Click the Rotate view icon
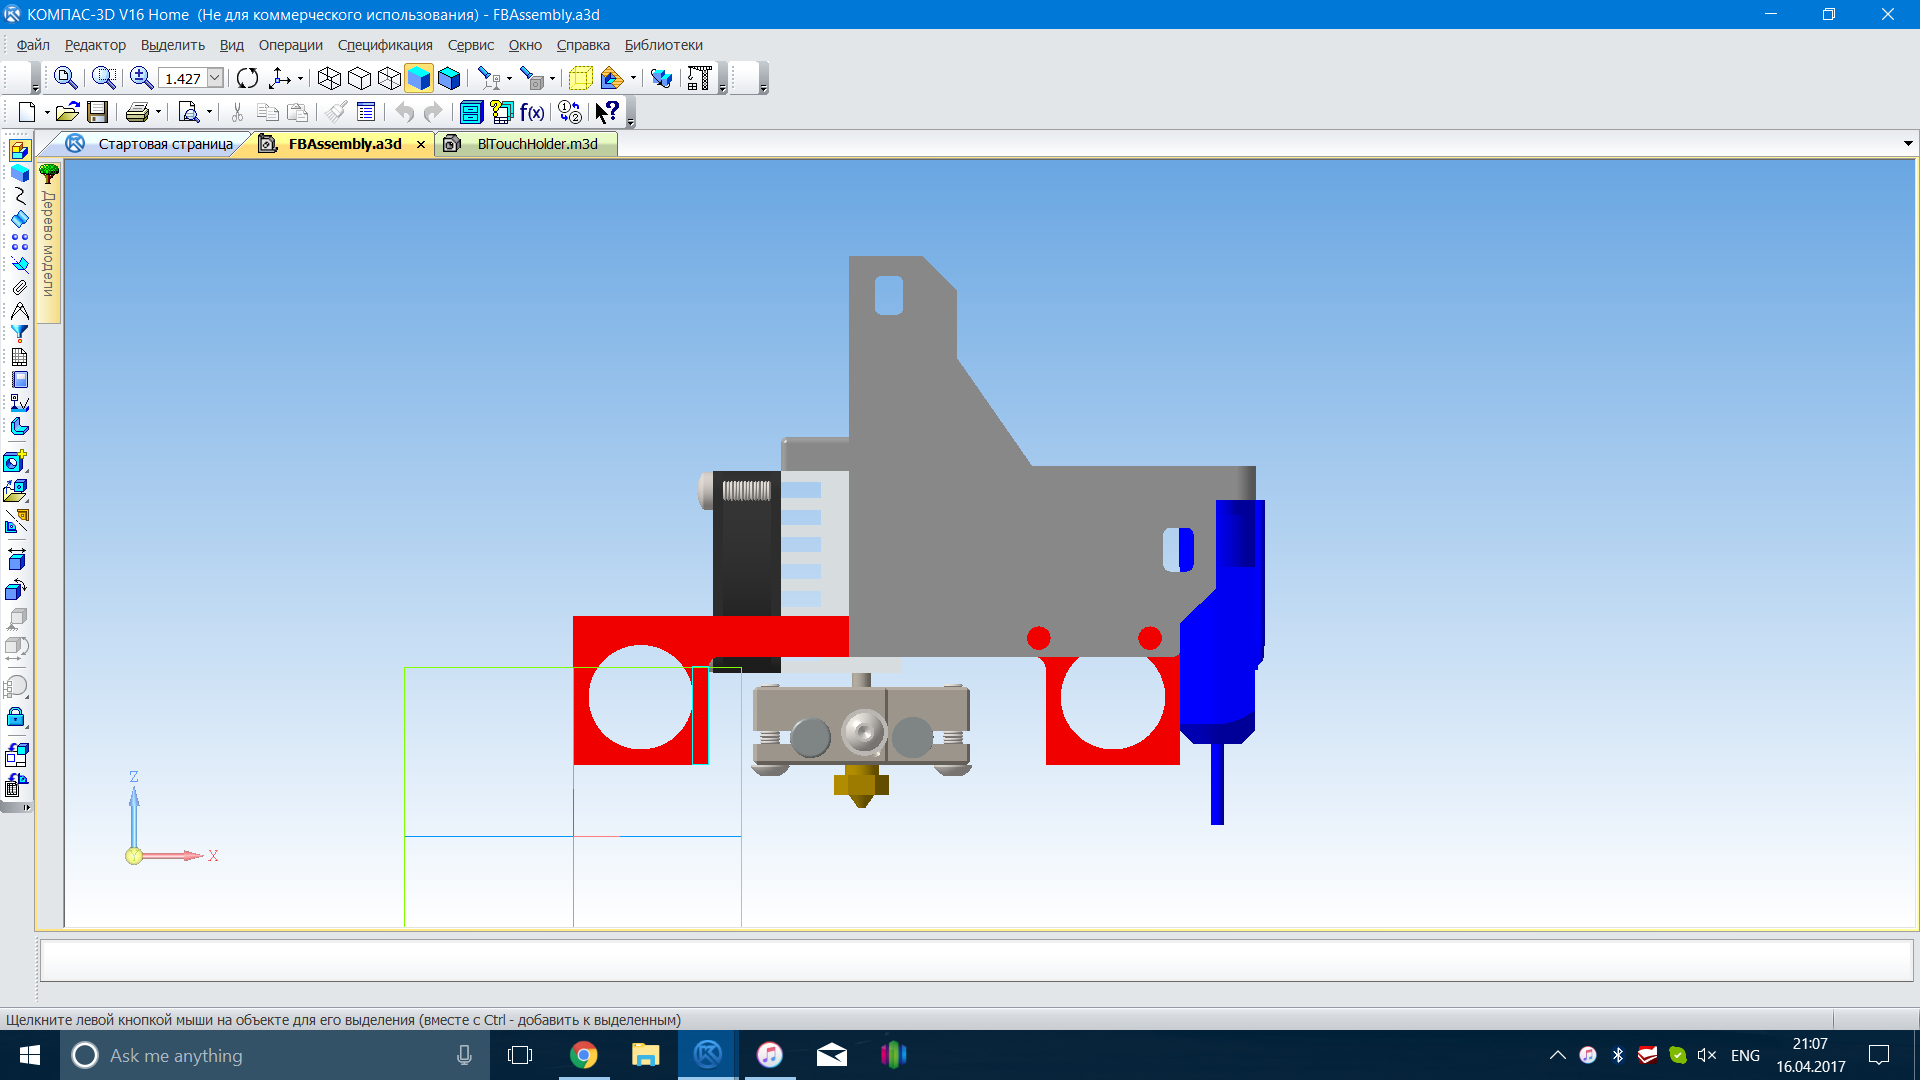Image resolution: width=1920 pixels, height=1080 pixels. (248, 78)
